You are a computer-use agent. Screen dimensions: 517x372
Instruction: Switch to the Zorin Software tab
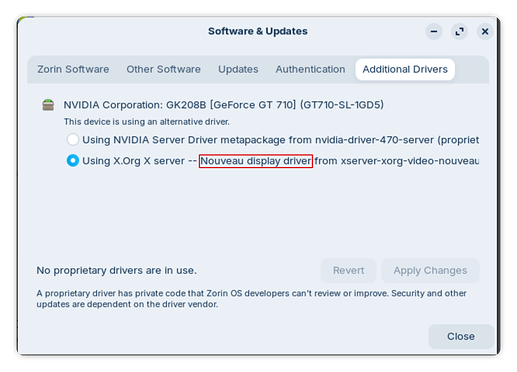73,69
